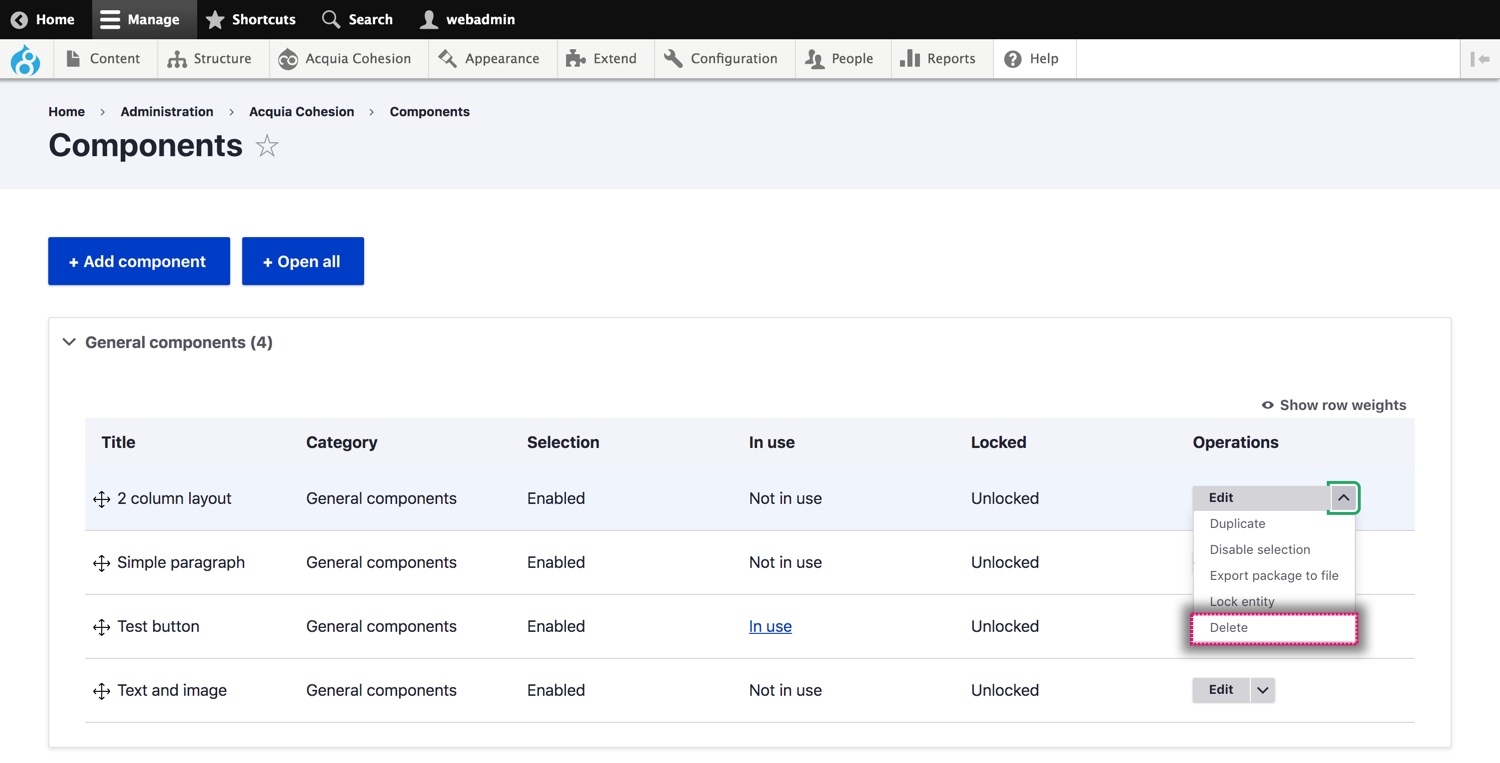Click the Category column header
Screen dimensions: 1500x763
pos(342,442)
